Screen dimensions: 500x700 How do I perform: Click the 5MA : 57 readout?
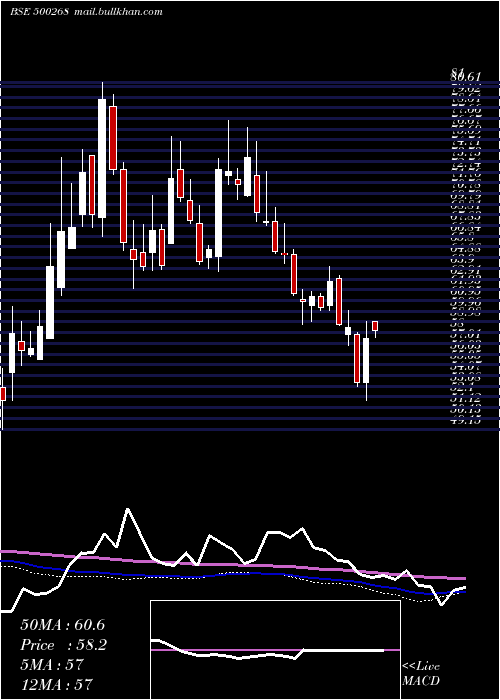tap(52, 665)
